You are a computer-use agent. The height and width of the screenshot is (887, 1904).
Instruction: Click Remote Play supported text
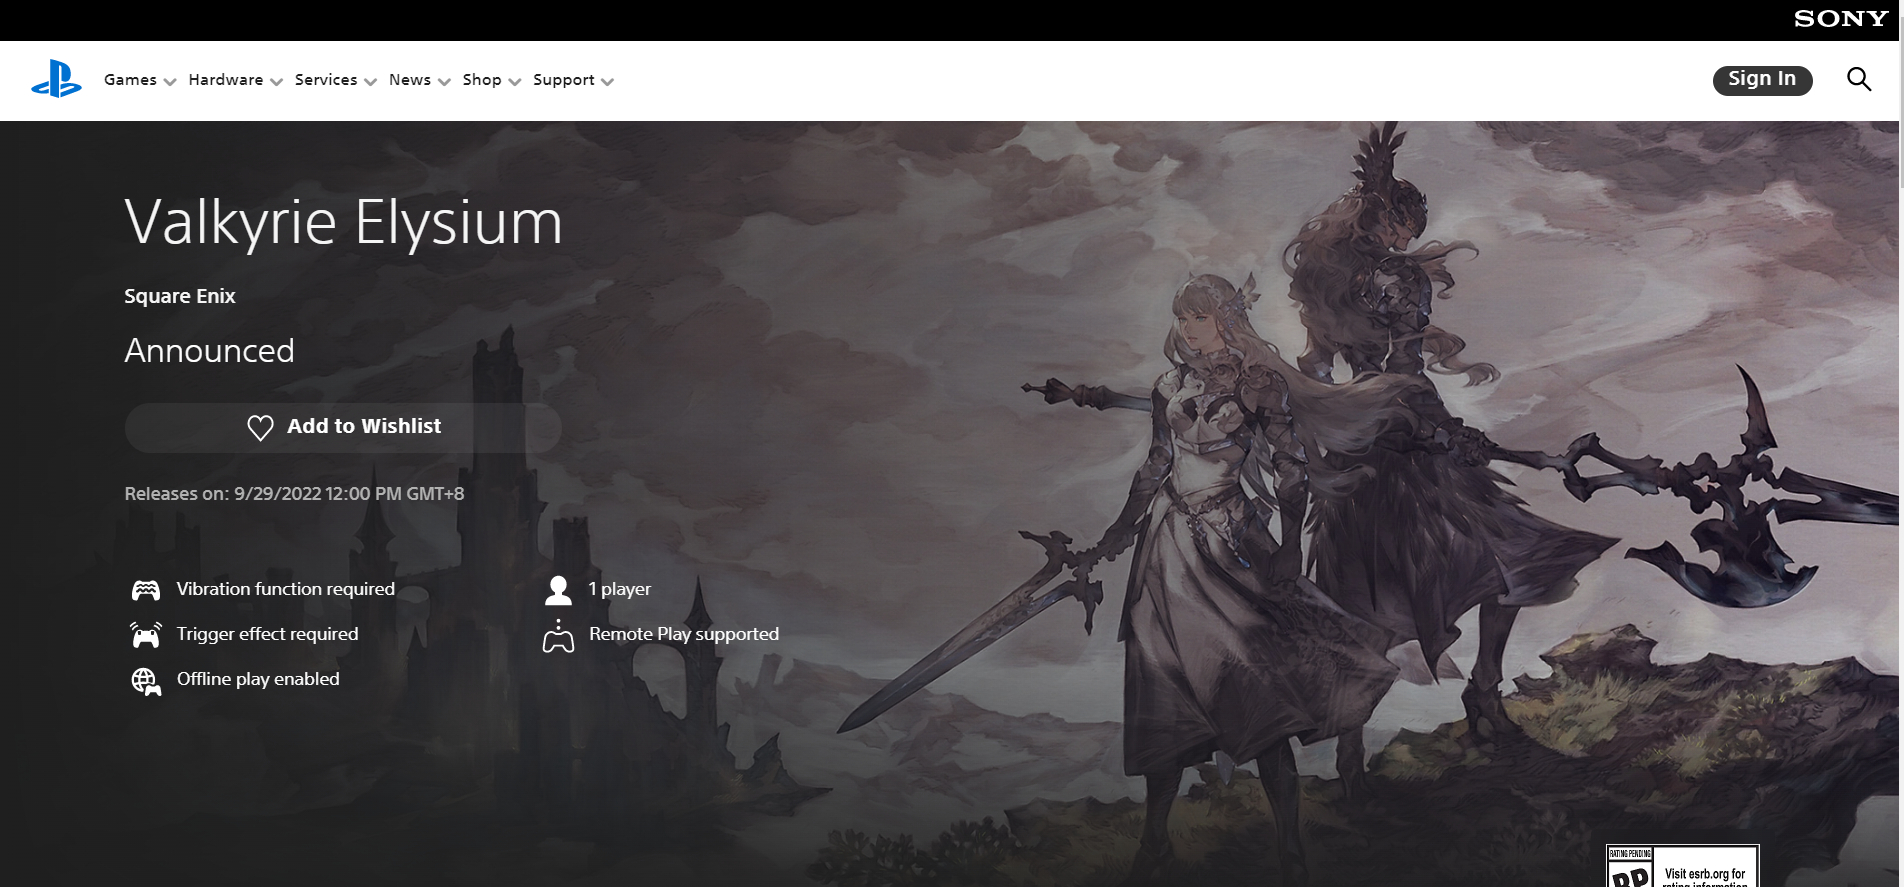pyautogui.click(x=684, y=634)
